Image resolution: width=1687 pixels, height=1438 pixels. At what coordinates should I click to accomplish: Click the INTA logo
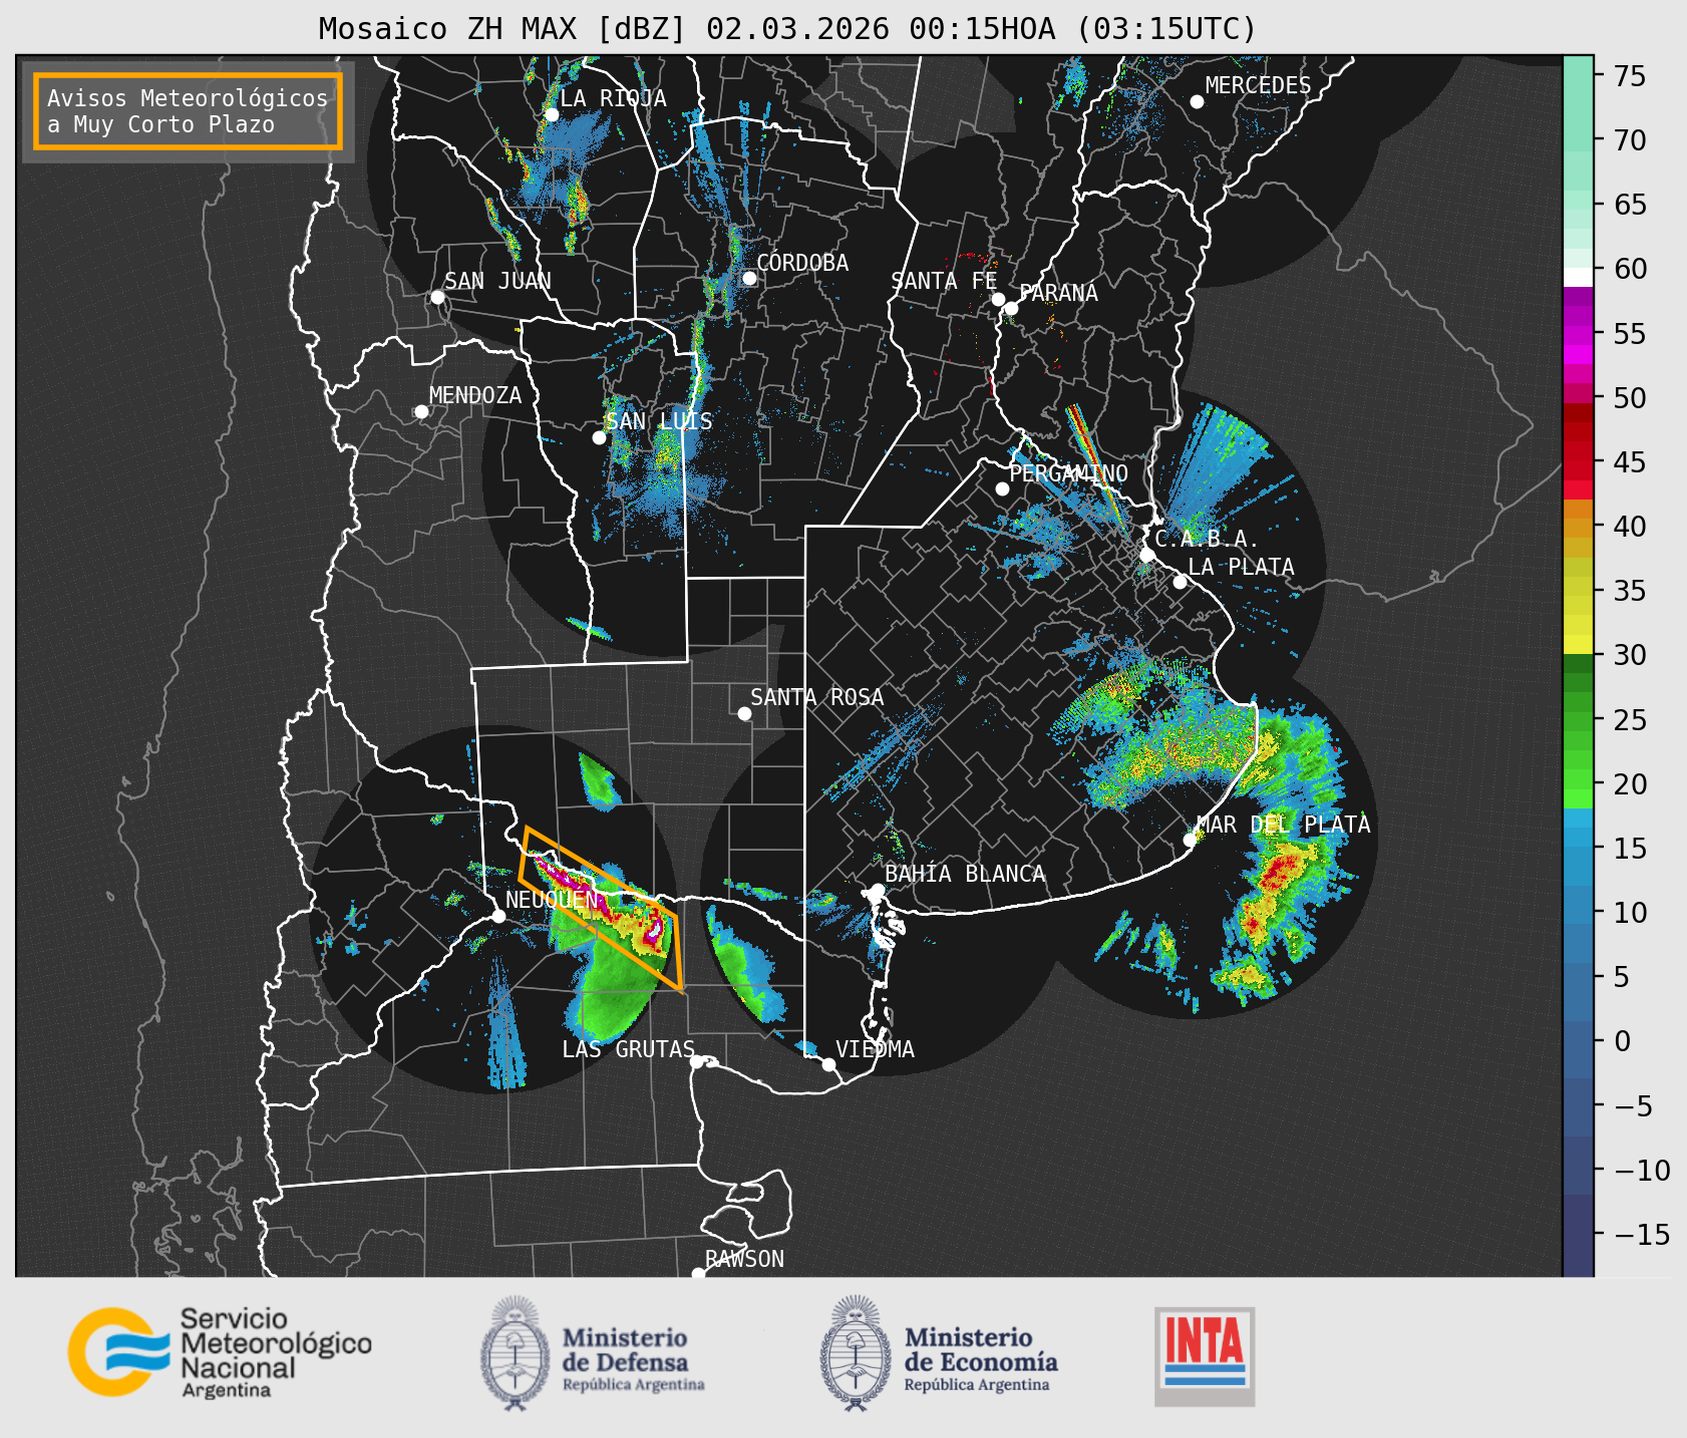point(1204,1356)
